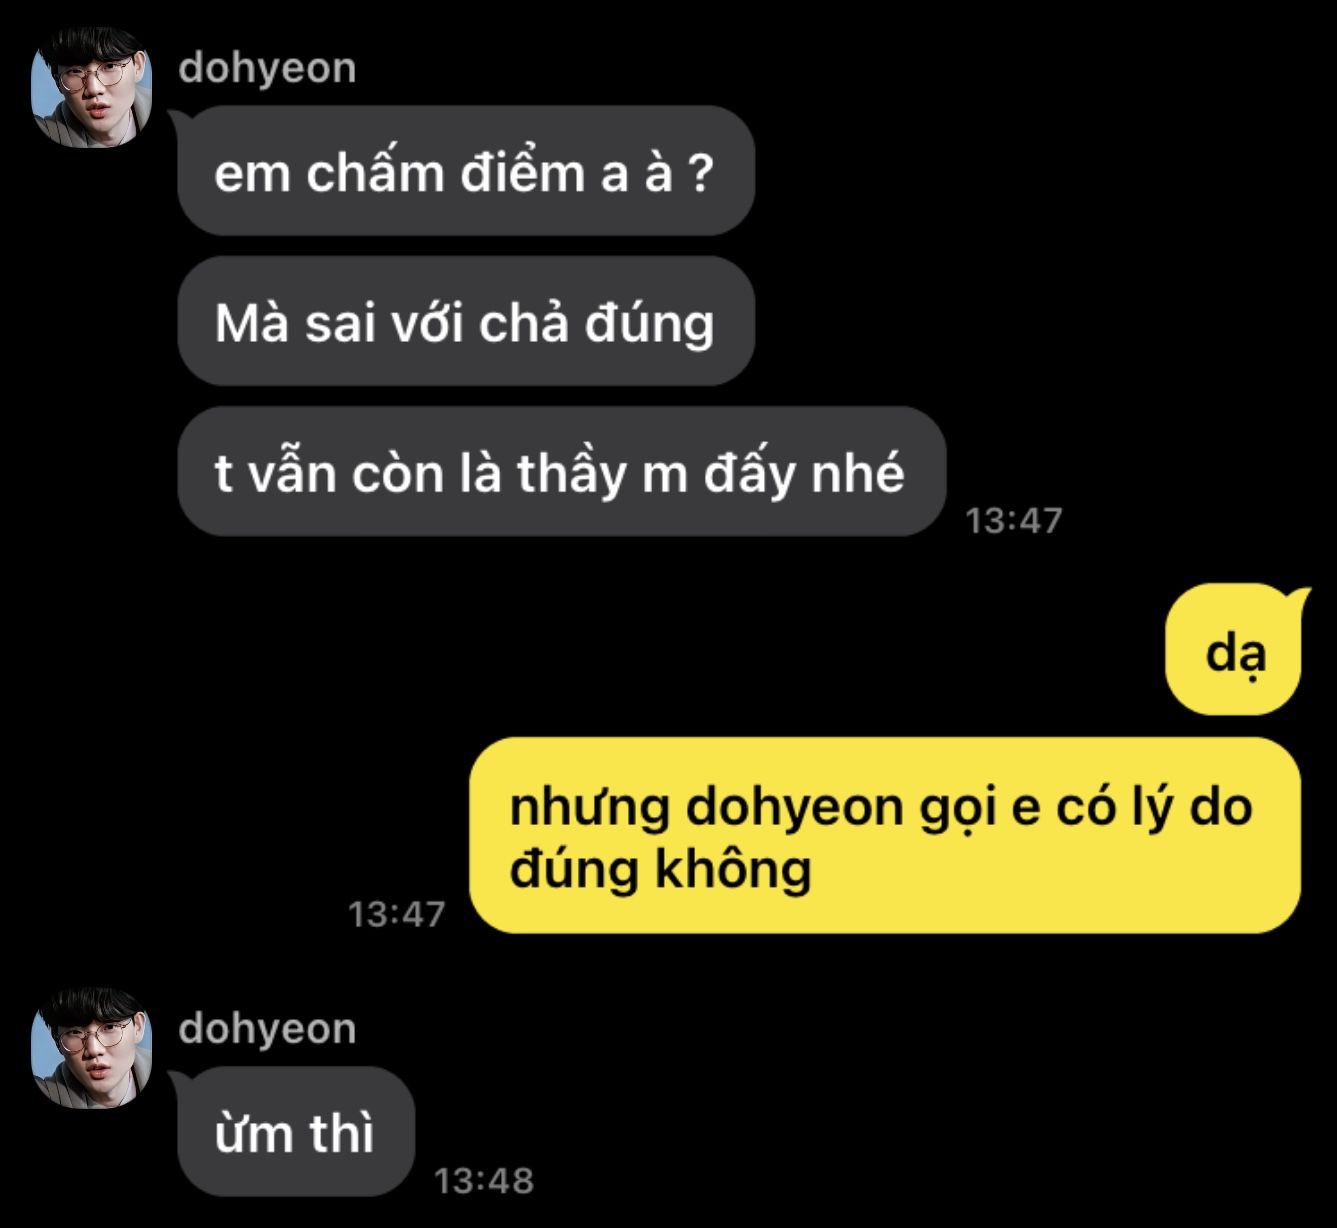Click the question mark in the first message
This screenshot has width=1337, height=1228.
[701, 173]
